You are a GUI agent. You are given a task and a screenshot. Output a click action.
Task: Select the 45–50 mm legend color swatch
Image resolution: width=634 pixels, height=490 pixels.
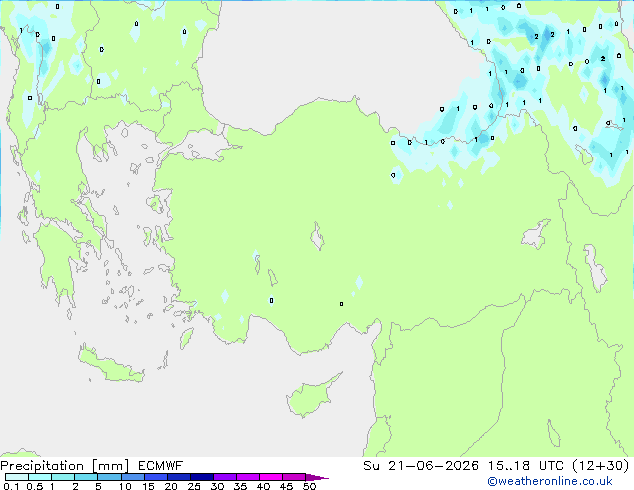coord(294,477)
